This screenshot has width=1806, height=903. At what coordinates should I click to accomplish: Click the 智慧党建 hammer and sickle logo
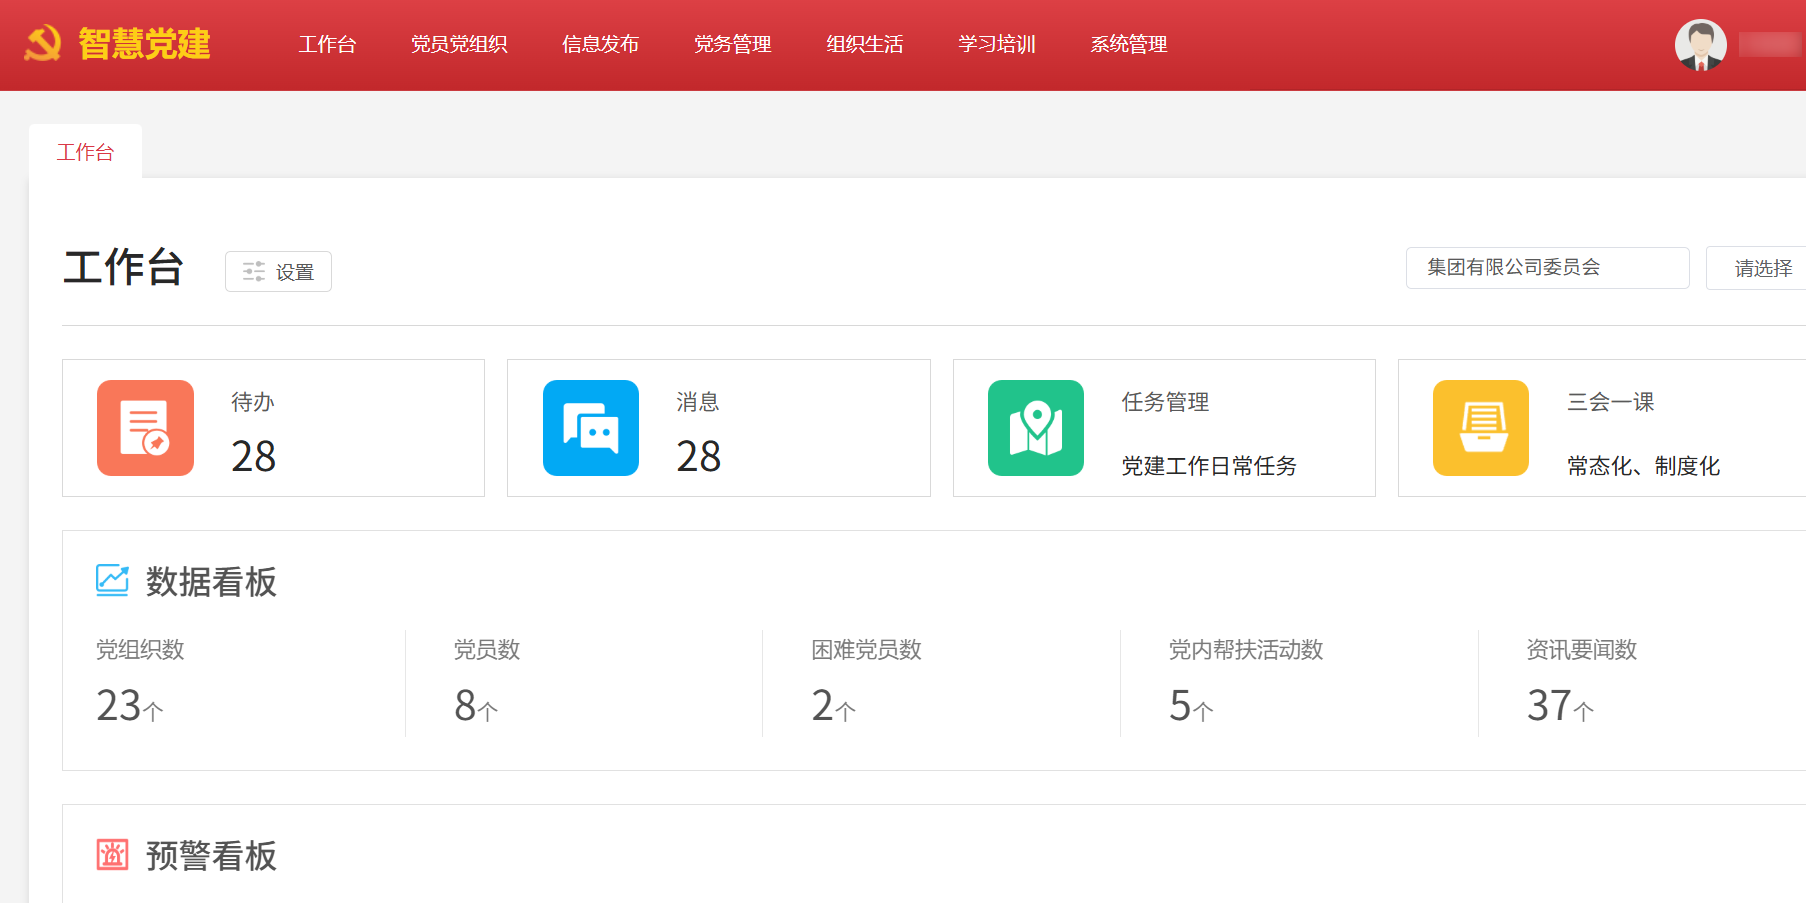pyautogui.click(x=43, y=44)
